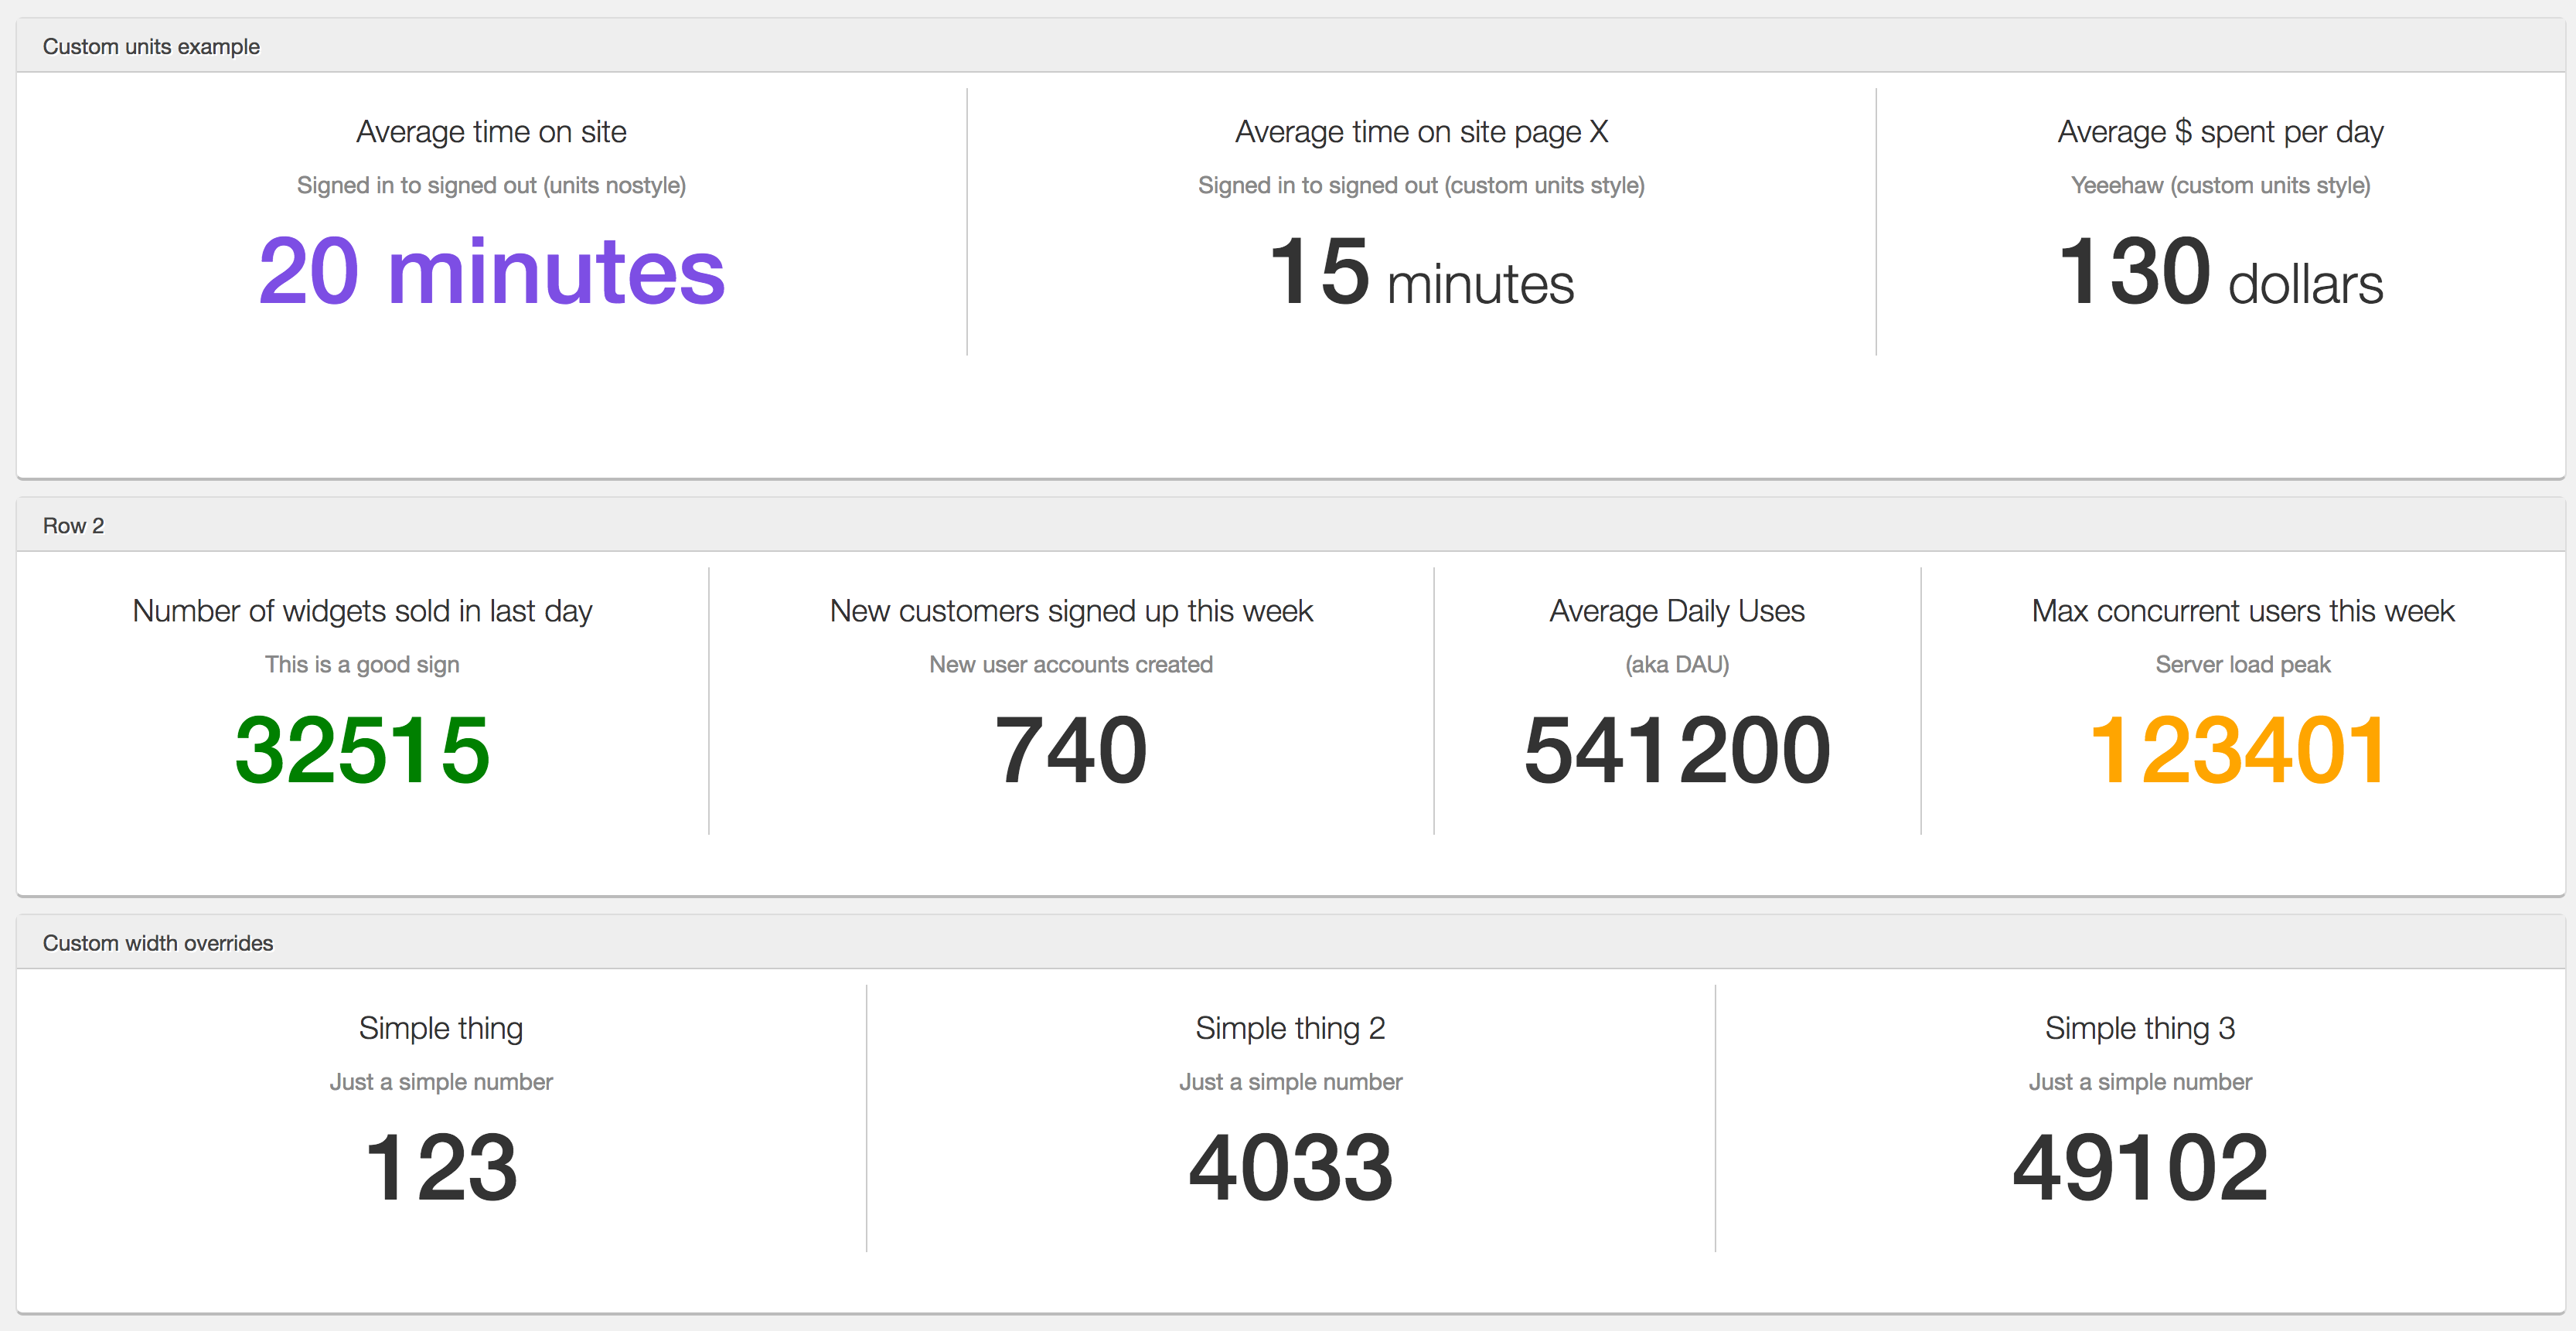Select the green 32515 widgets value
The width and height of the screenshot is (2576, 1331).
(362, 750)
